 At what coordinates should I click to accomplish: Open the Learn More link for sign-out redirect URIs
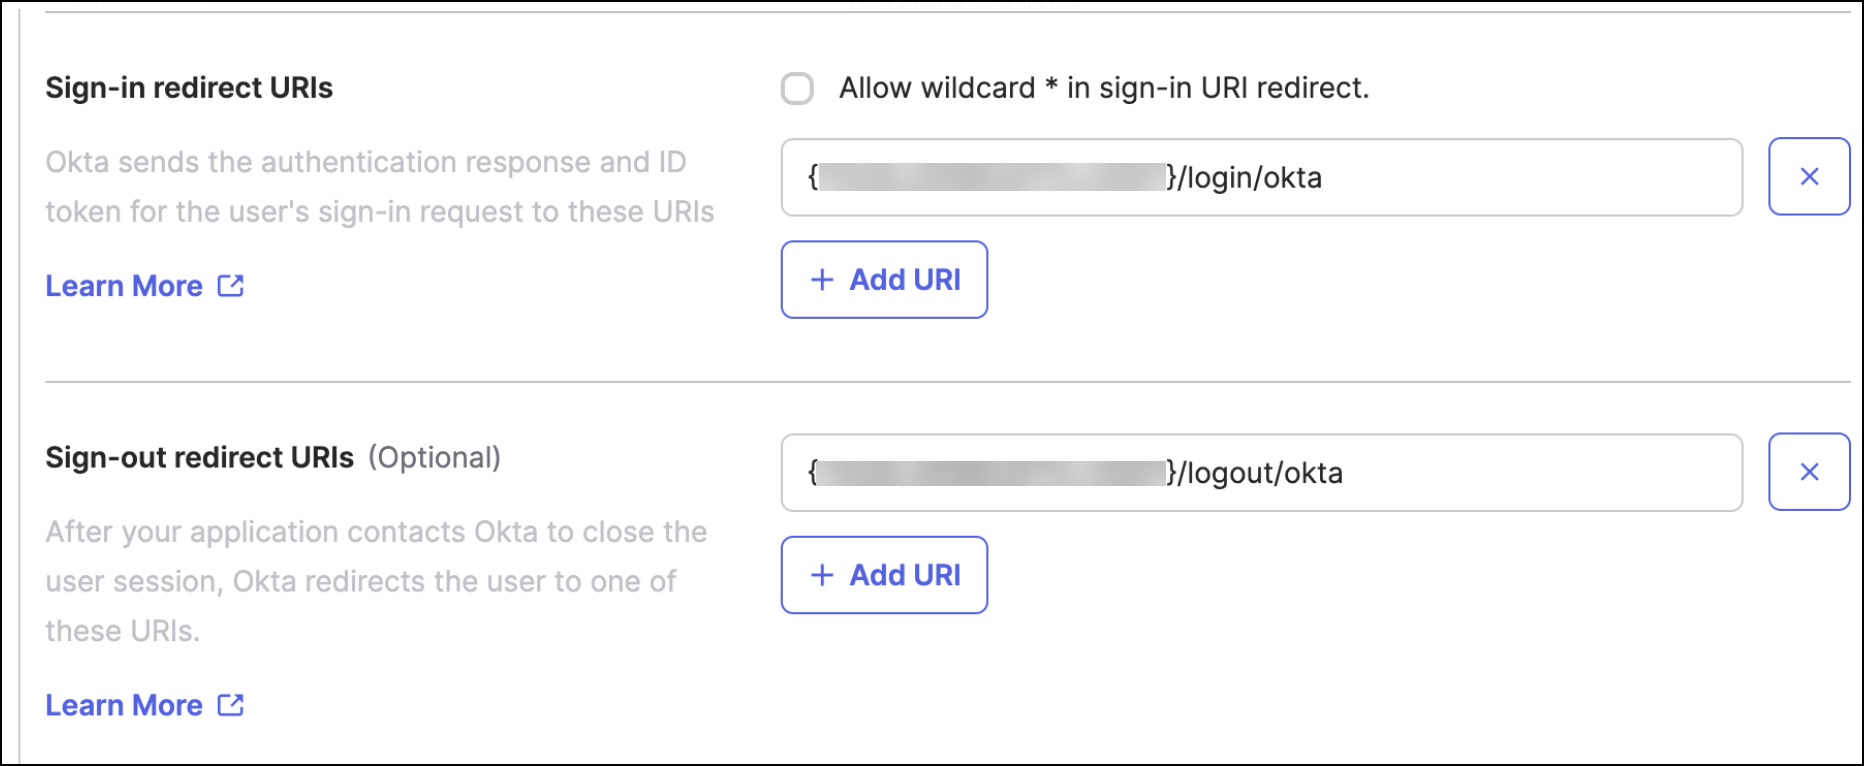(x=124, y=705)
